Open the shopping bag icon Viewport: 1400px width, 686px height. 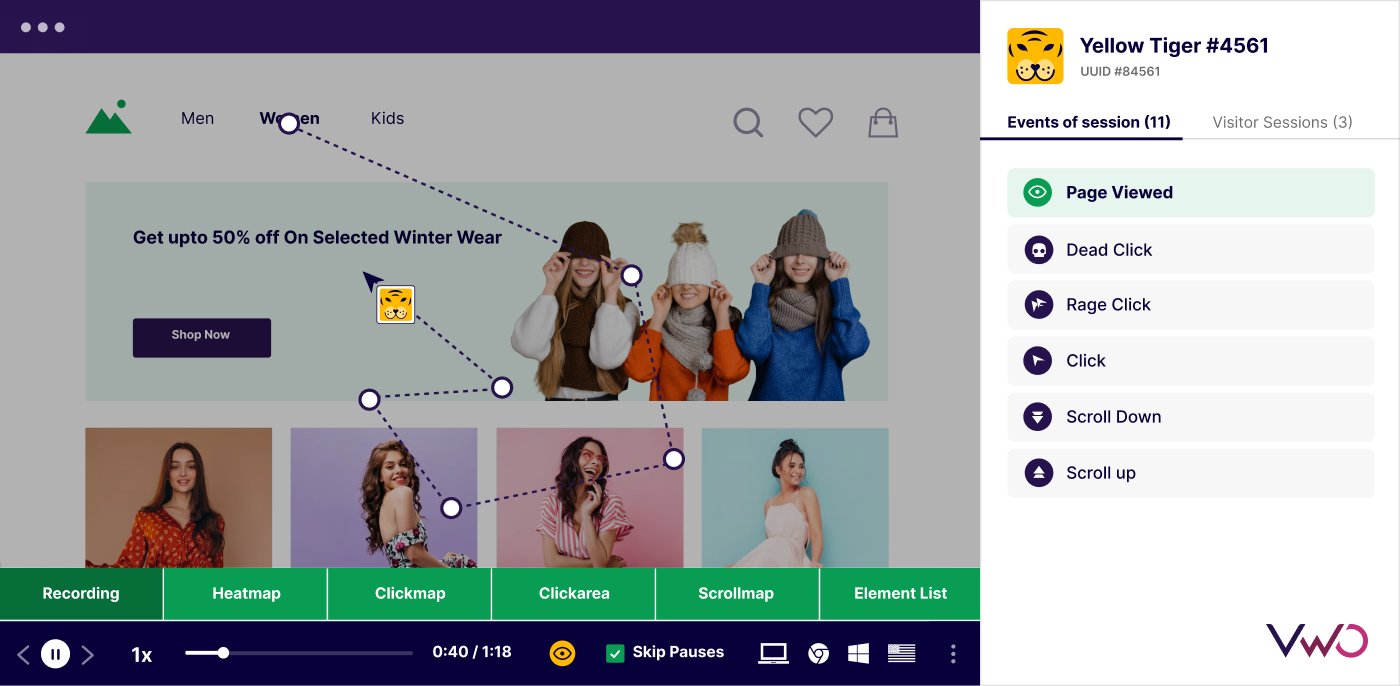click(x=883, y=122)
